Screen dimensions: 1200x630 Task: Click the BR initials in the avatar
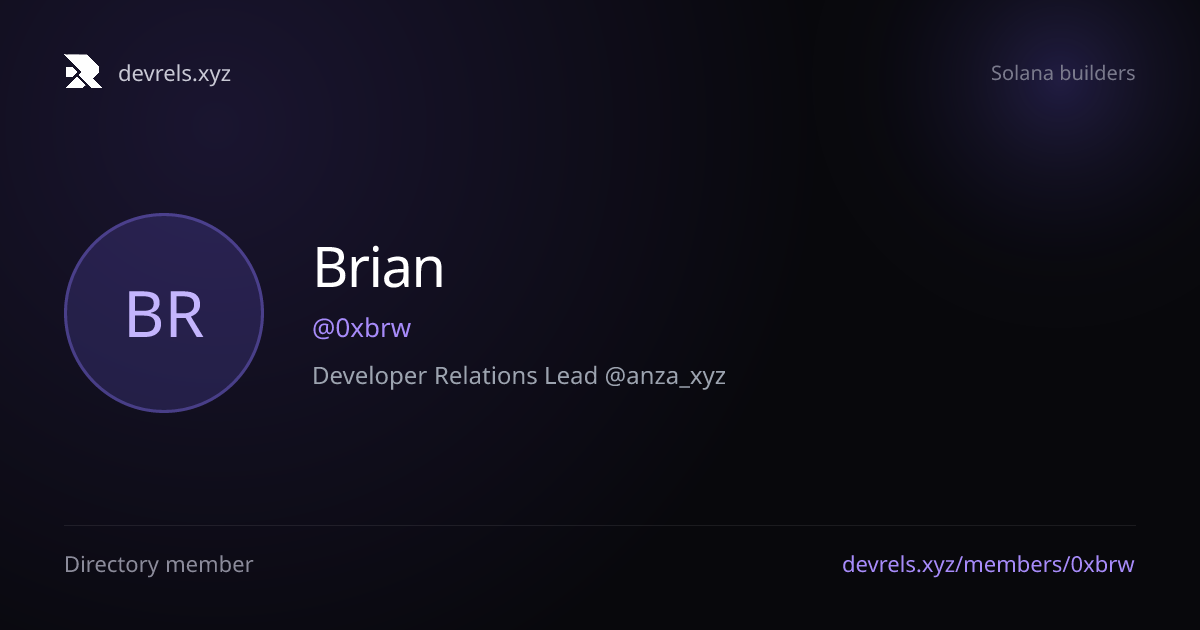tap(165, 314)
